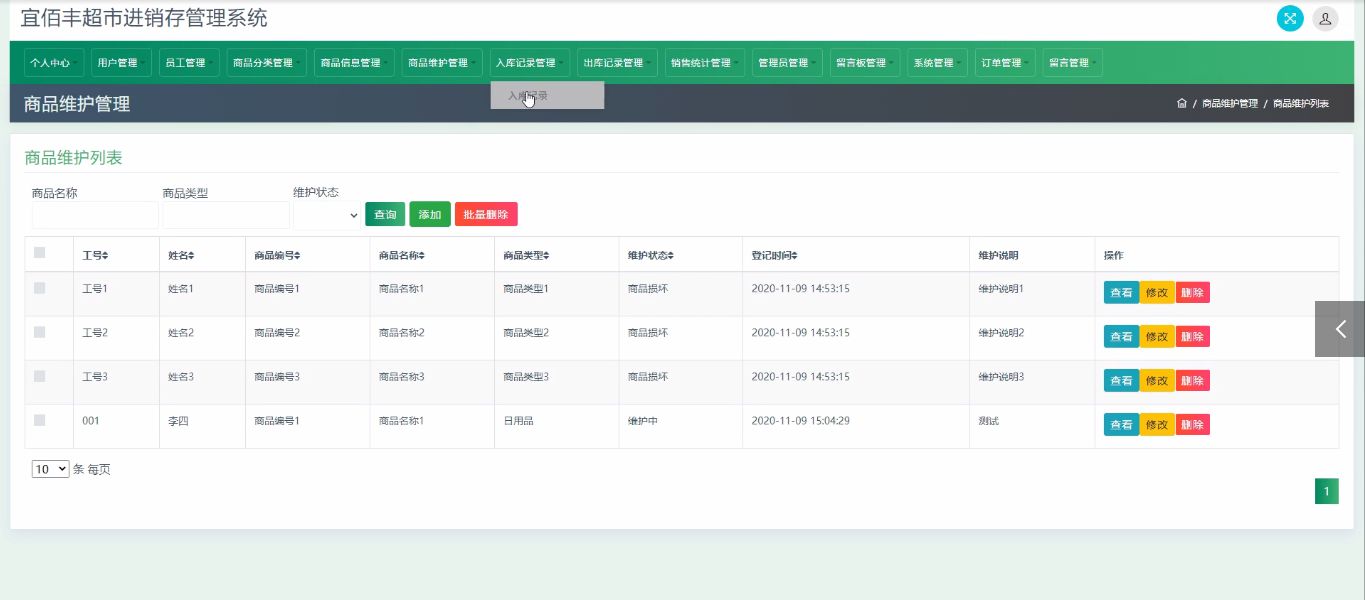Image resolution: width=1365 pixels, height=600 pixels.
Task: Sort table by 商品编号 column
Action: [x=277, y=256]
